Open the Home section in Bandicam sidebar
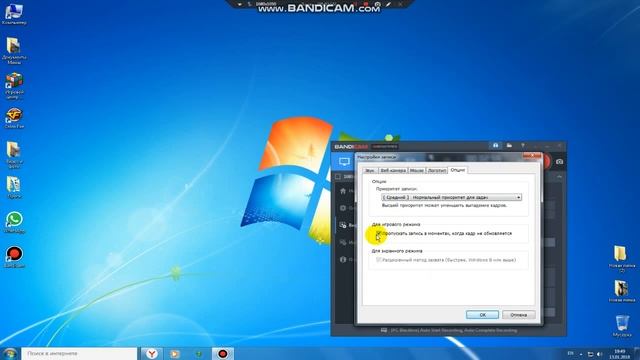Image resolution: width=640 pixels, height=360 pixels. [x=343, y=191]
